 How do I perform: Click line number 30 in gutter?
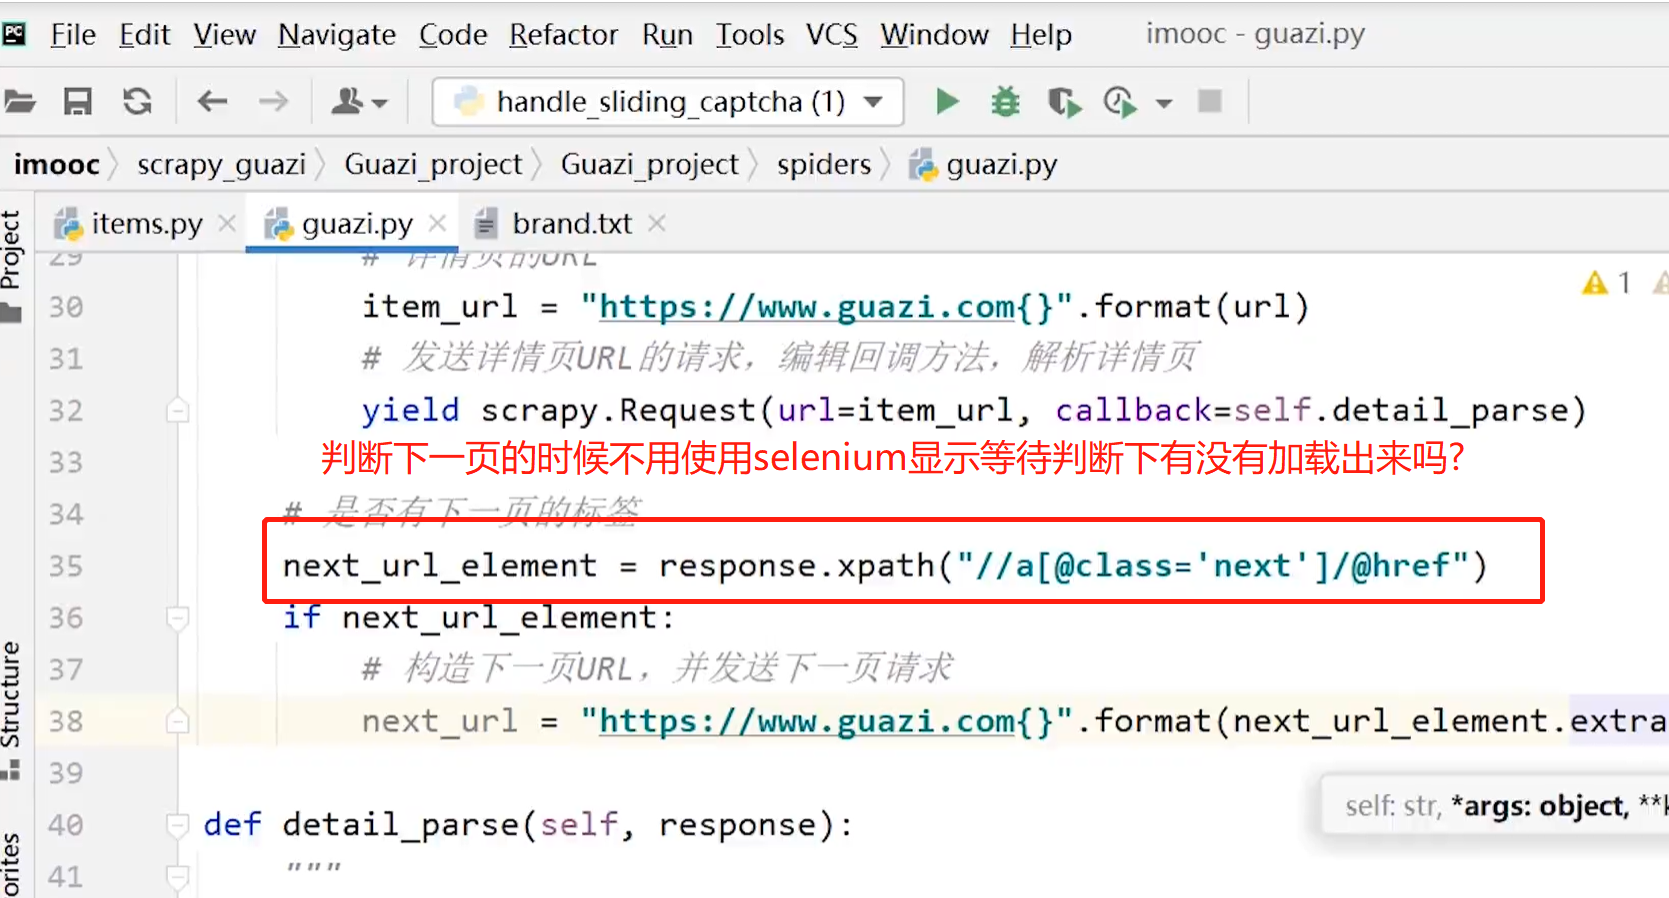[x=66, y=307]
